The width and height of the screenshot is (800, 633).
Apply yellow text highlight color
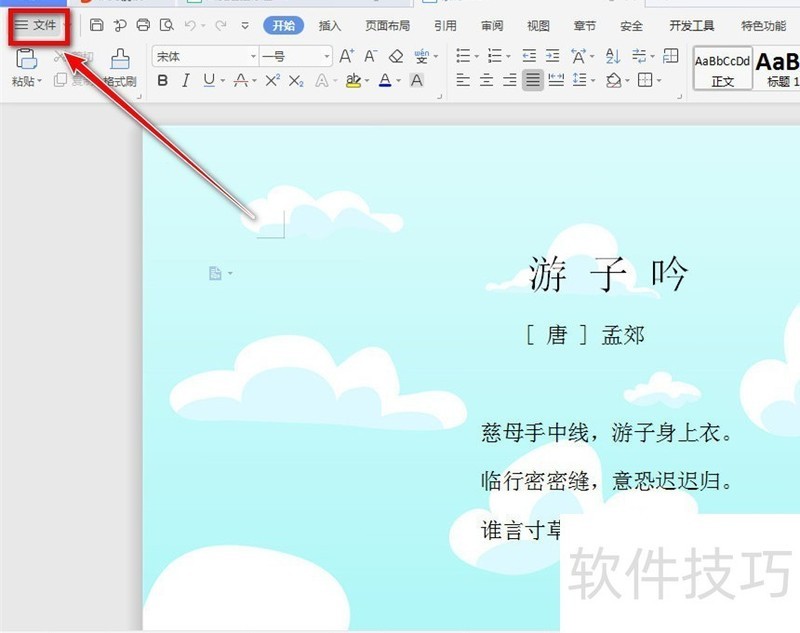353,80
